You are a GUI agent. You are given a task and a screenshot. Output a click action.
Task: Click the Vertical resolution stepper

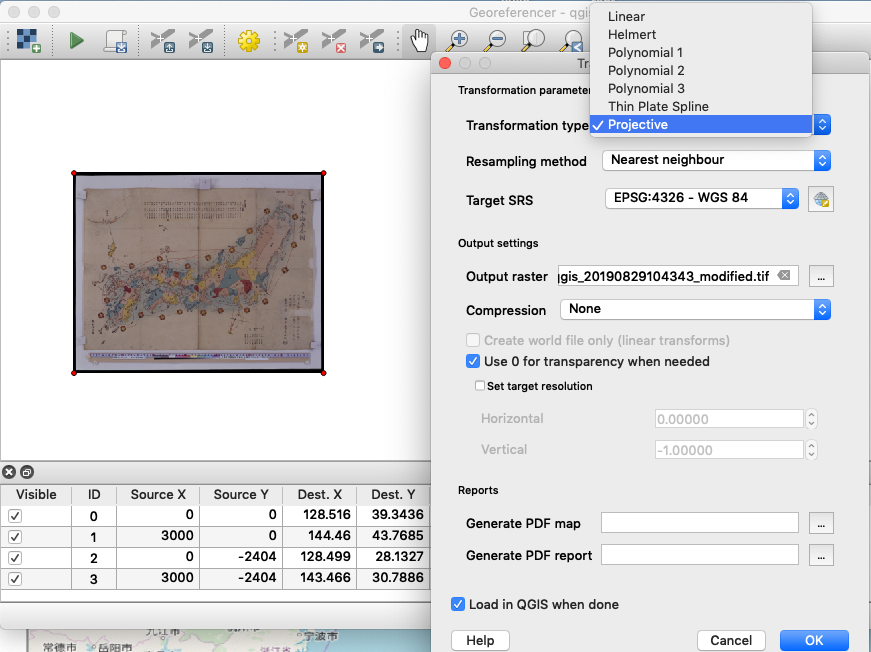coord(812,450)
